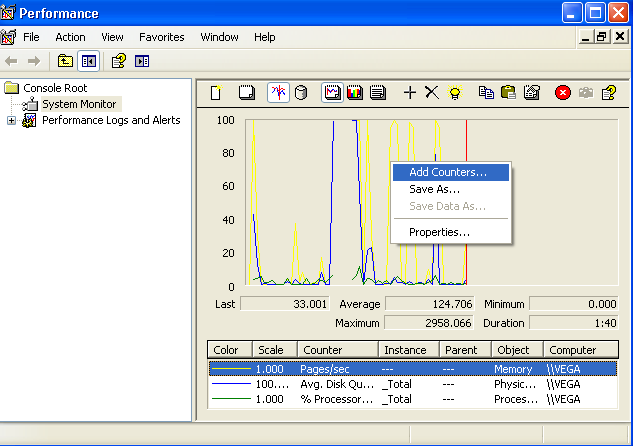Screen dimensions: 633x446
Task: Click the Last value field 33.001
Action: (285, 304)
